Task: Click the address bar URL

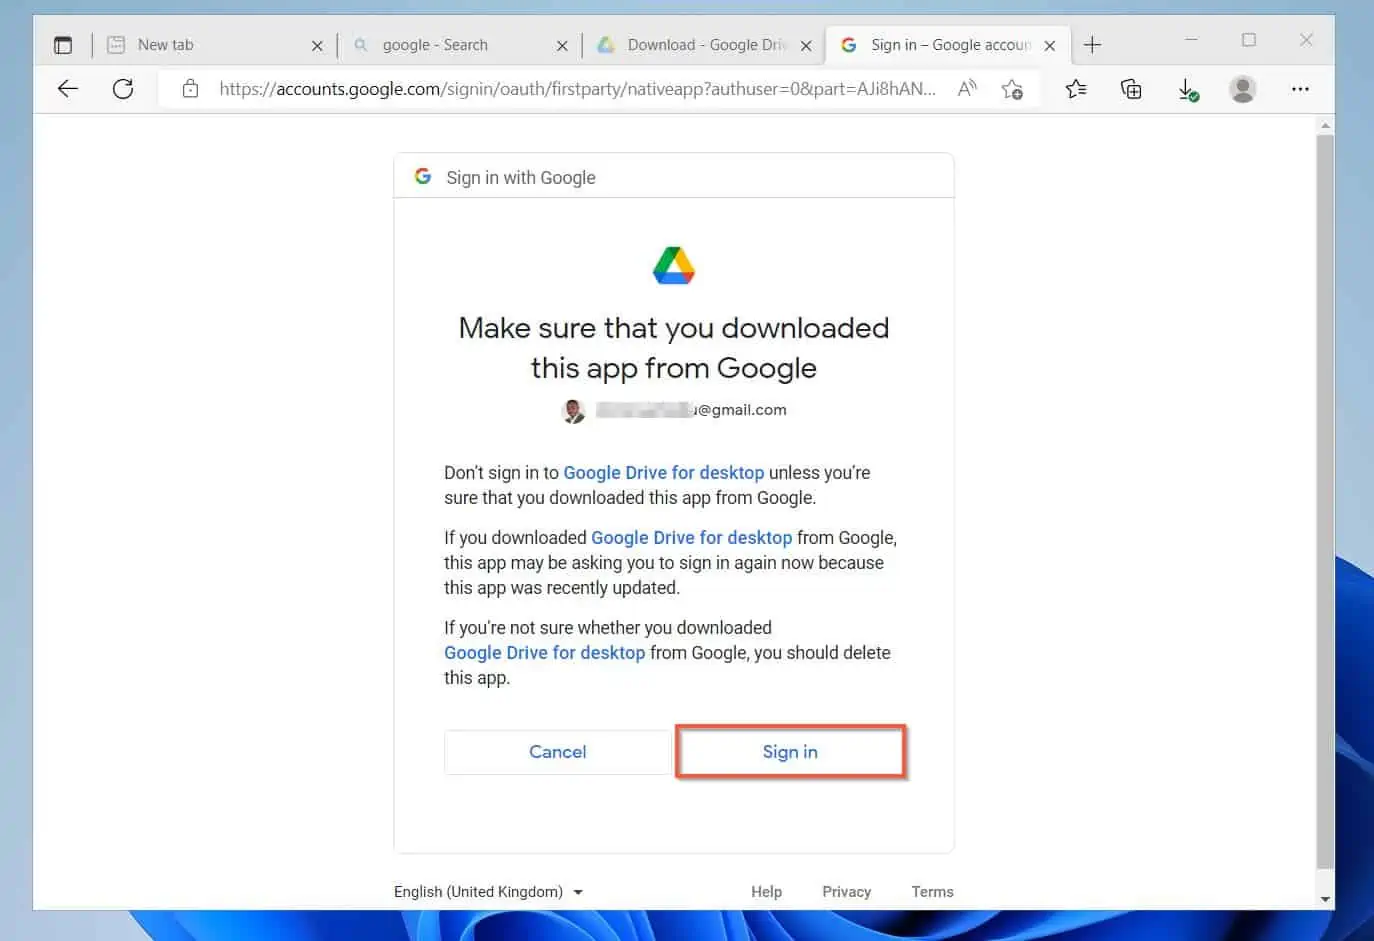Action: coord(577,89)
